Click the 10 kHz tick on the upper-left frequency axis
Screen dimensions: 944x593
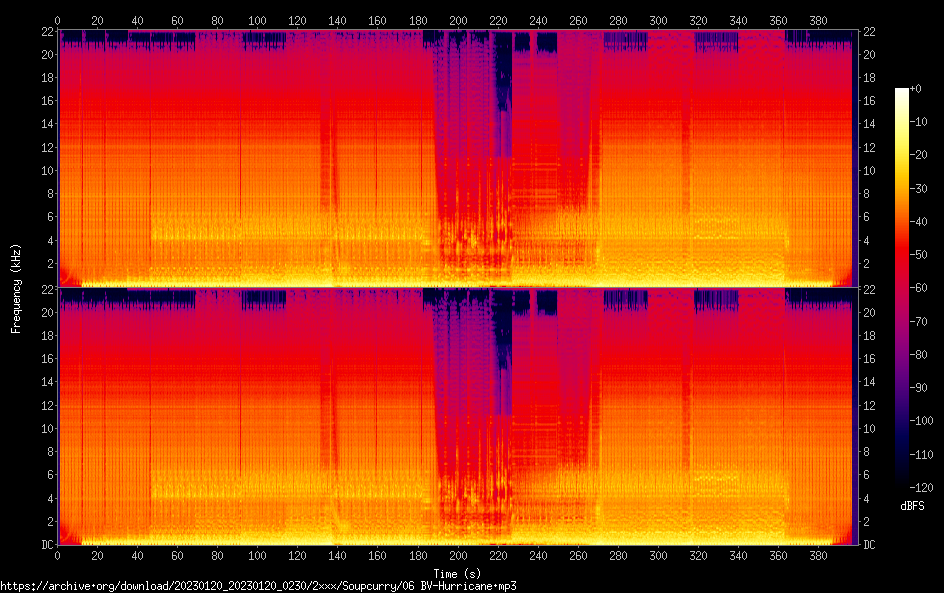(46, 170)
